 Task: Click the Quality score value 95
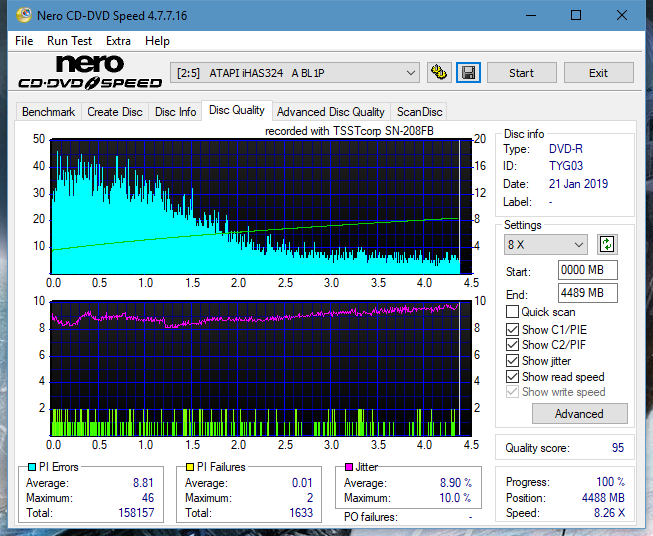click(618, 448)
